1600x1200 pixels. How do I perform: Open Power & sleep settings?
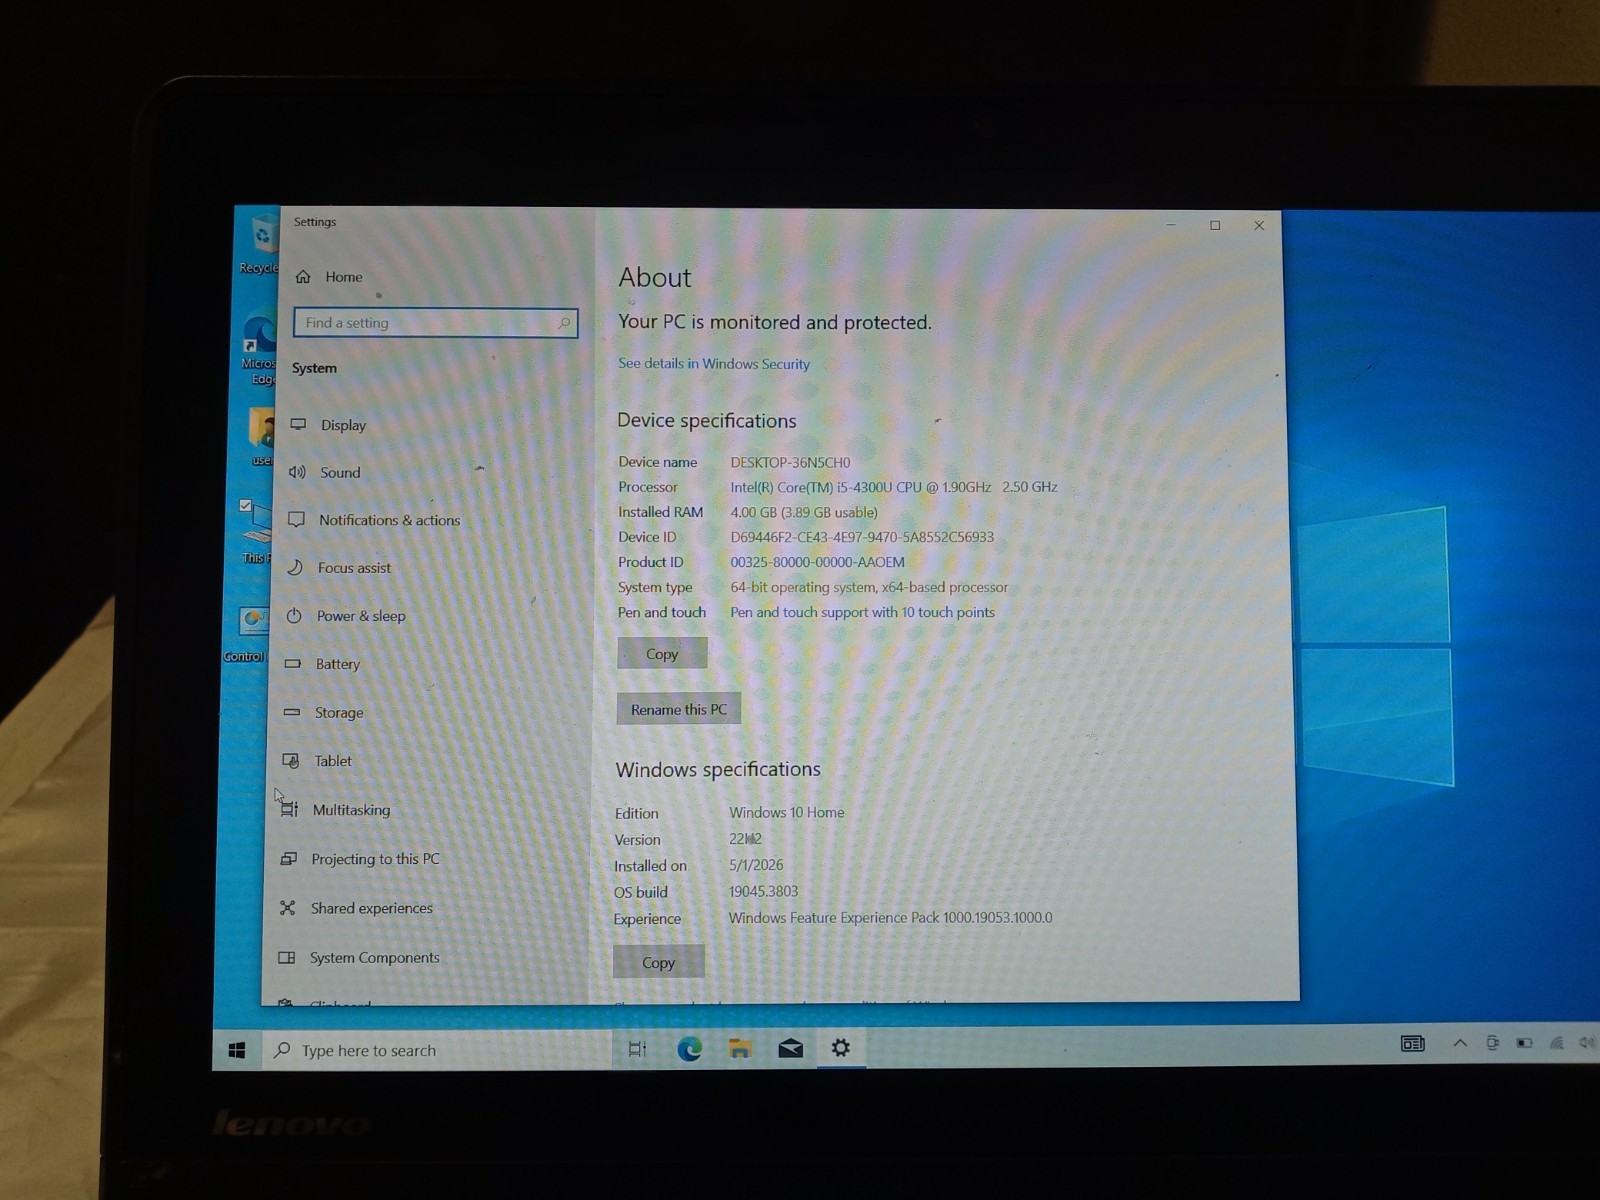[x=361, y=616]
